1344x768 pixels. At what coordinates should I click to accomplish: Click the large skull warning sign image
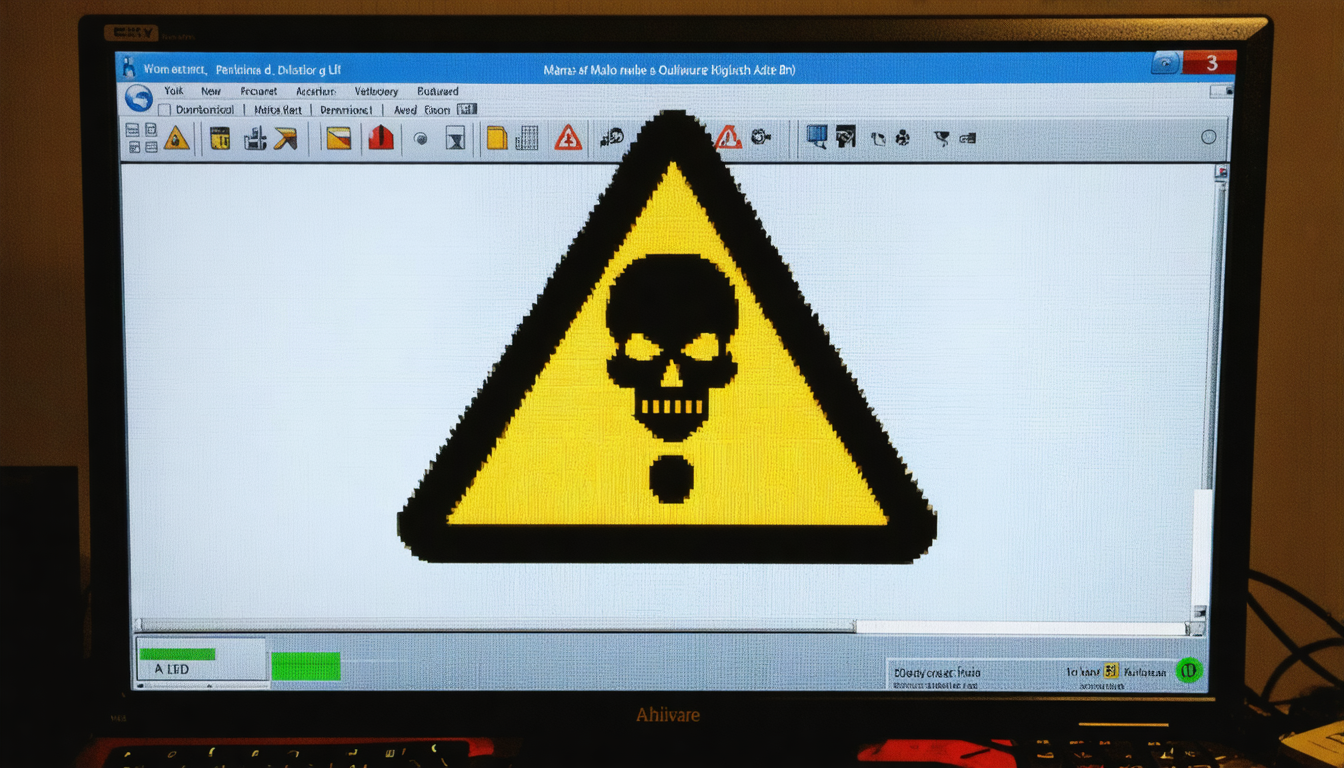tap(667, 360)
